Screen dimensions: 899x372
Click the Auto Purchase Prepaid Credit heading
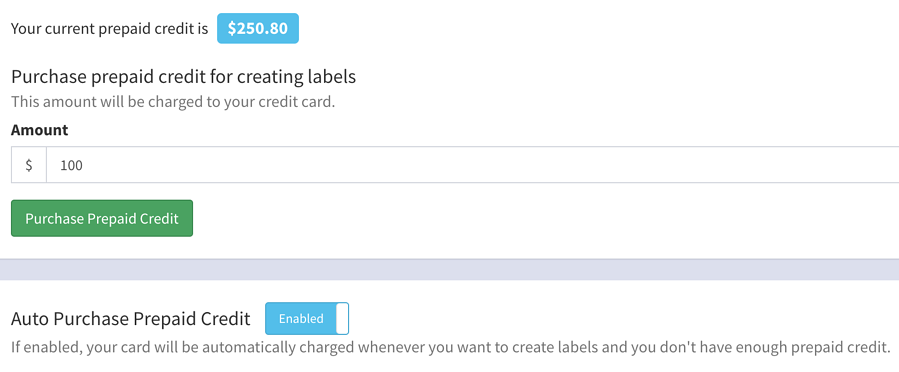[x=131, y=319]
